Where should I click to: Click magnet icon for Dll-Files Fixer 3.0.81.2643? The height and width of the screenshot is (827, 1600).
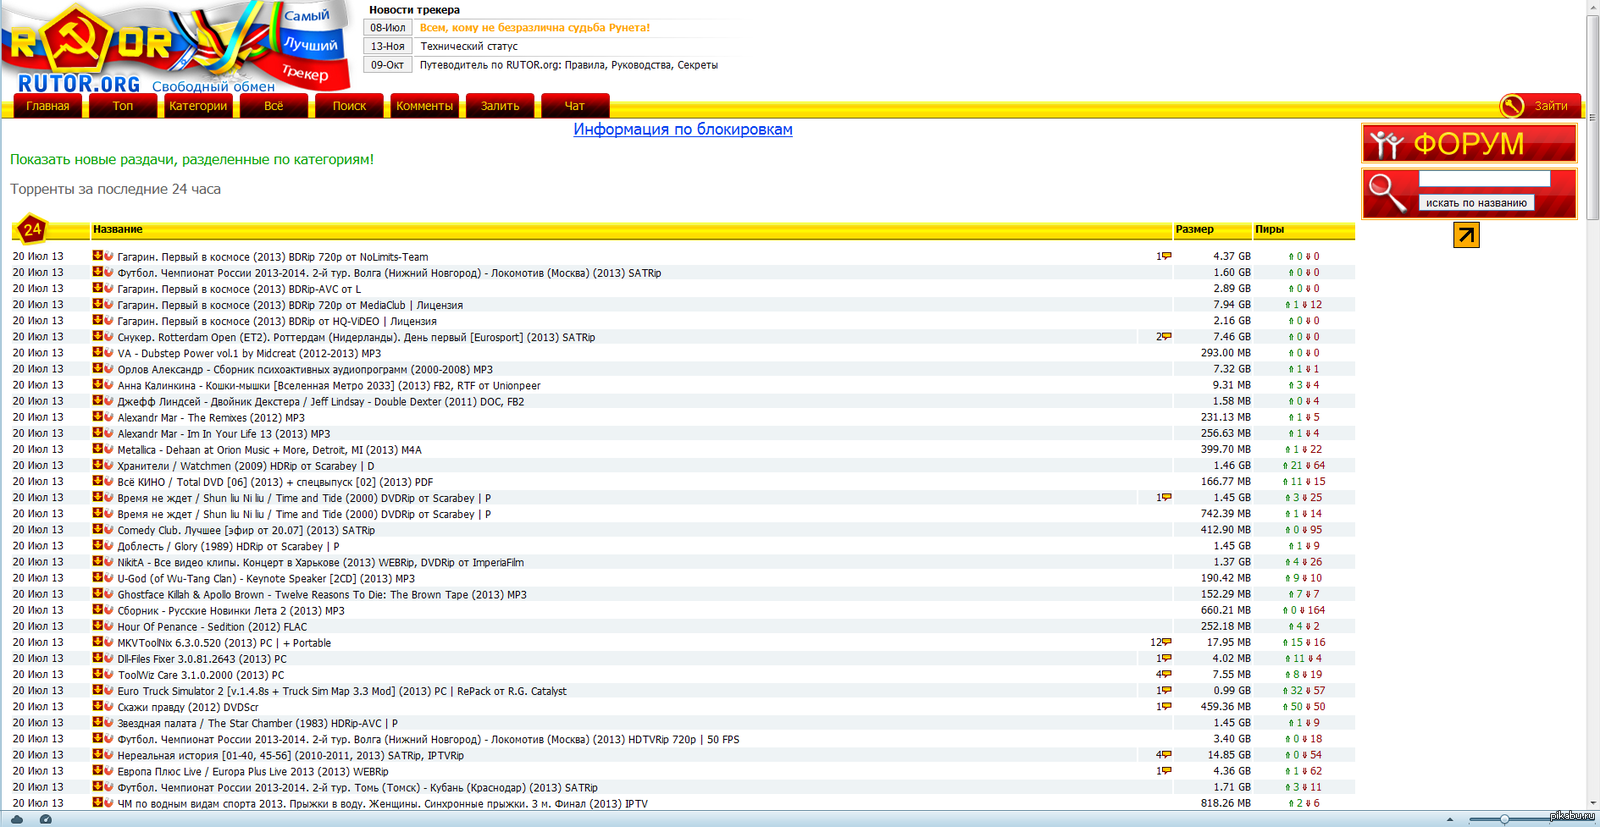pyautogui.click(x=109, y=658)
